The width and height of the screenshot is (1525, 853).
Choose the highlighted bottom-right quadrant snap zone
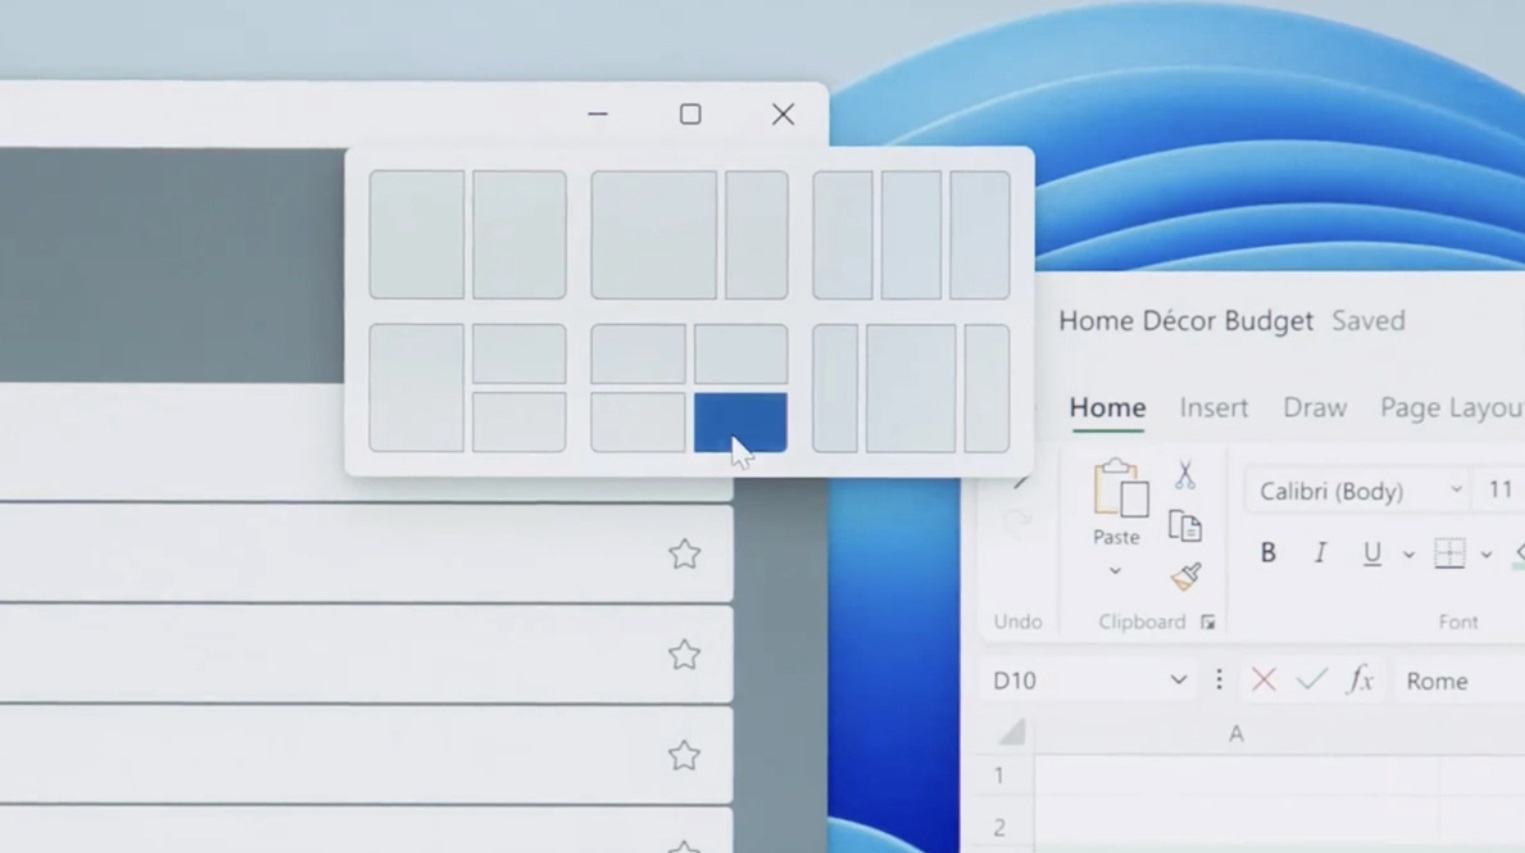pyautogui.click(x=740, y=422)
